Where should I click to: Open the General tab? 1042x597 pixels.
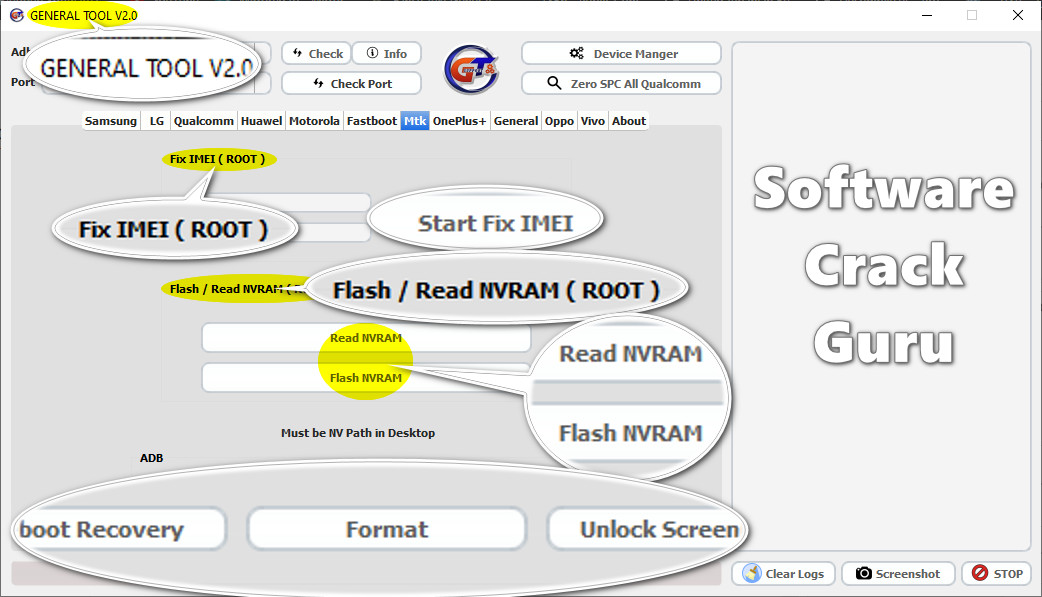(516, 121)
